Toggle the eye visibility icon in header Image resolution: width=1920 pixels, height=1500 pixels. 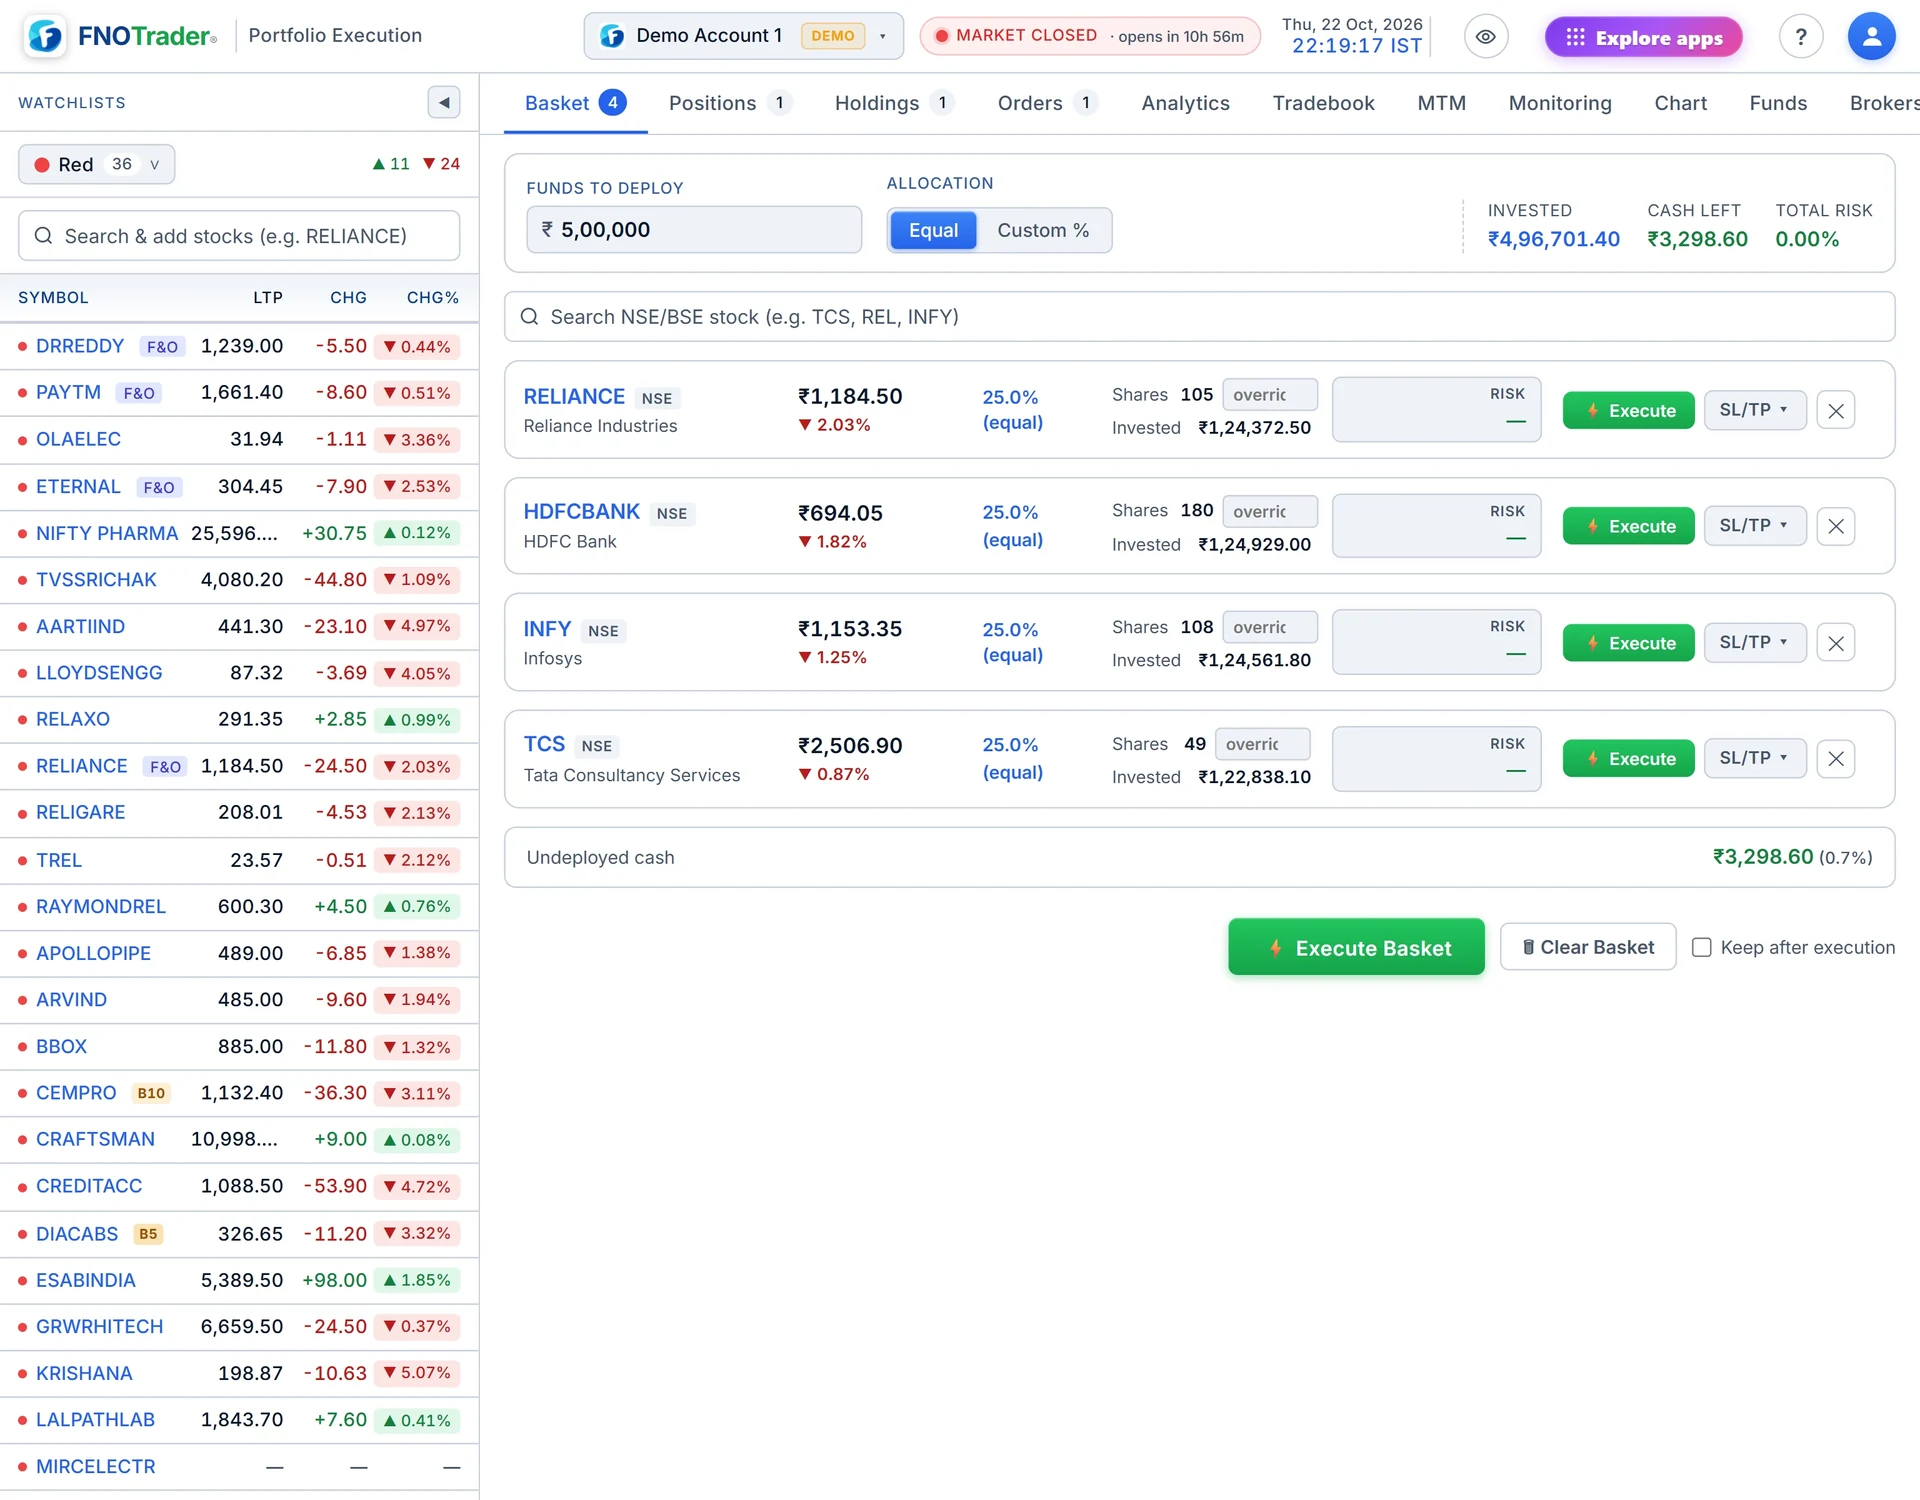coord(1486,37)
